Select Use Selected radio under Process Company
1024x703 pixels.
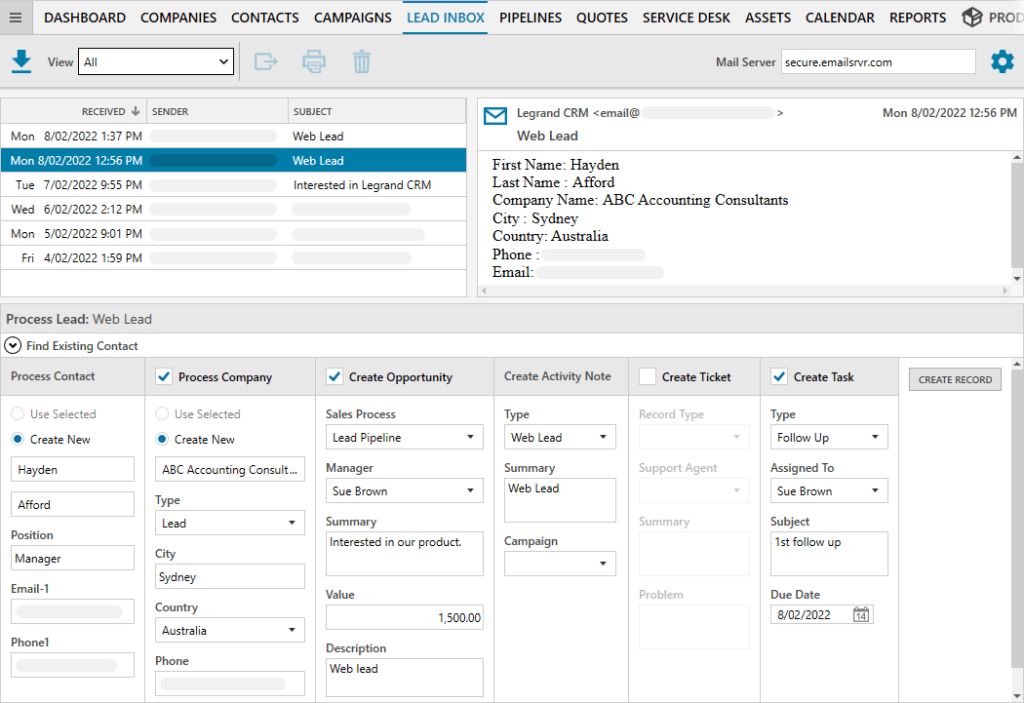(x=160, y=413)
